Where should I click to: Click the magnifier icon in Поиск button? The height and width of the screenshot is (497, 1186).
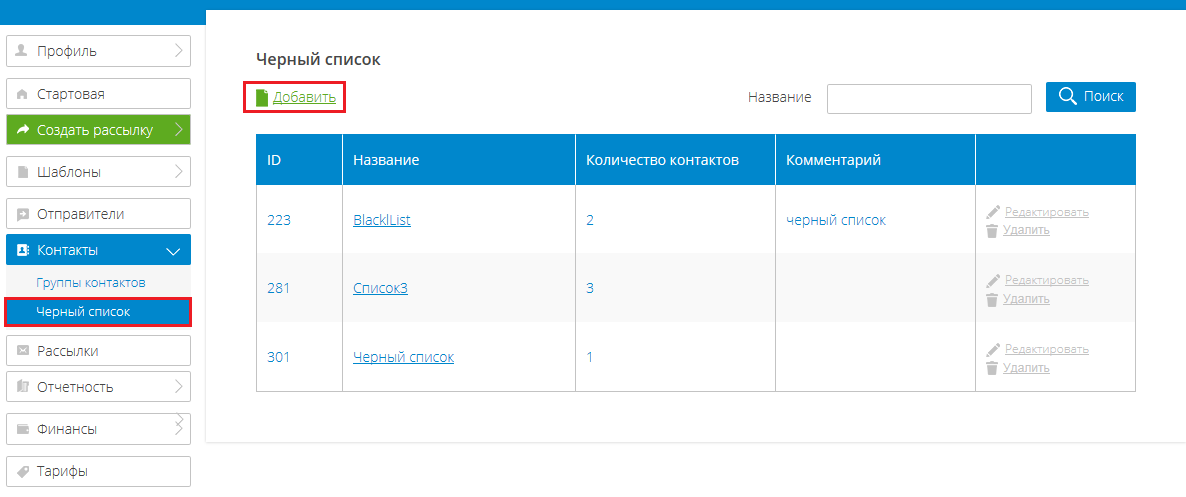1067,97
